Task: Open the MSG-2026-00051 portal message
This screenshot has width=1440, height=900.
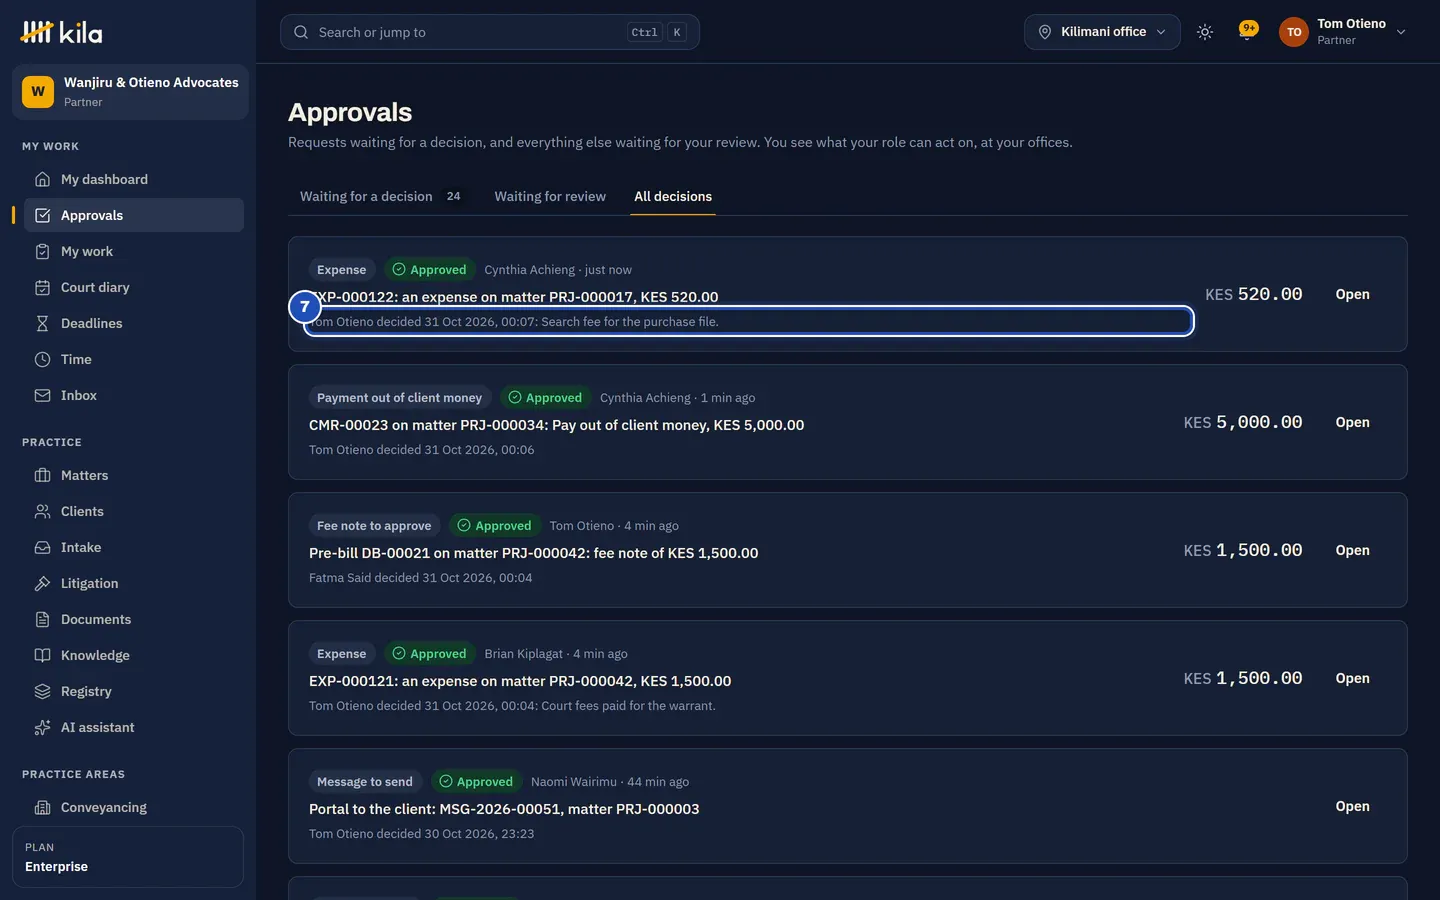Action: pos(1352,806)
